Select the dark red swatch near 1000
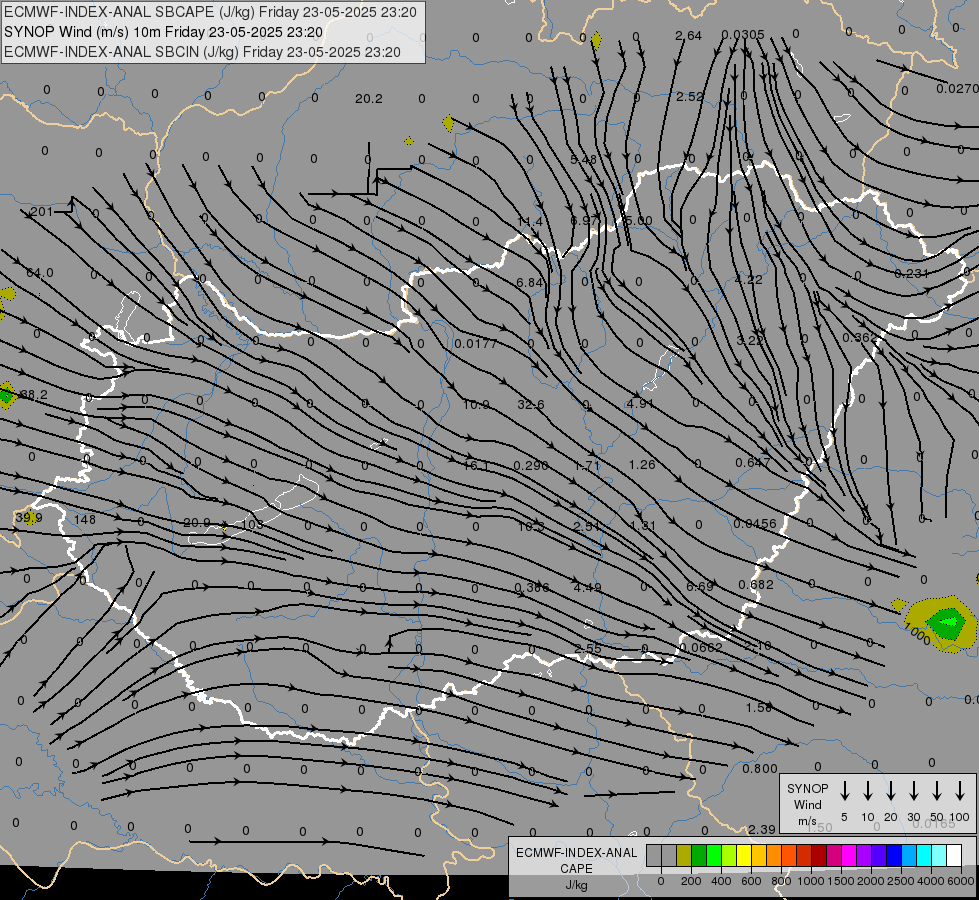 click(x=819, y=856)
